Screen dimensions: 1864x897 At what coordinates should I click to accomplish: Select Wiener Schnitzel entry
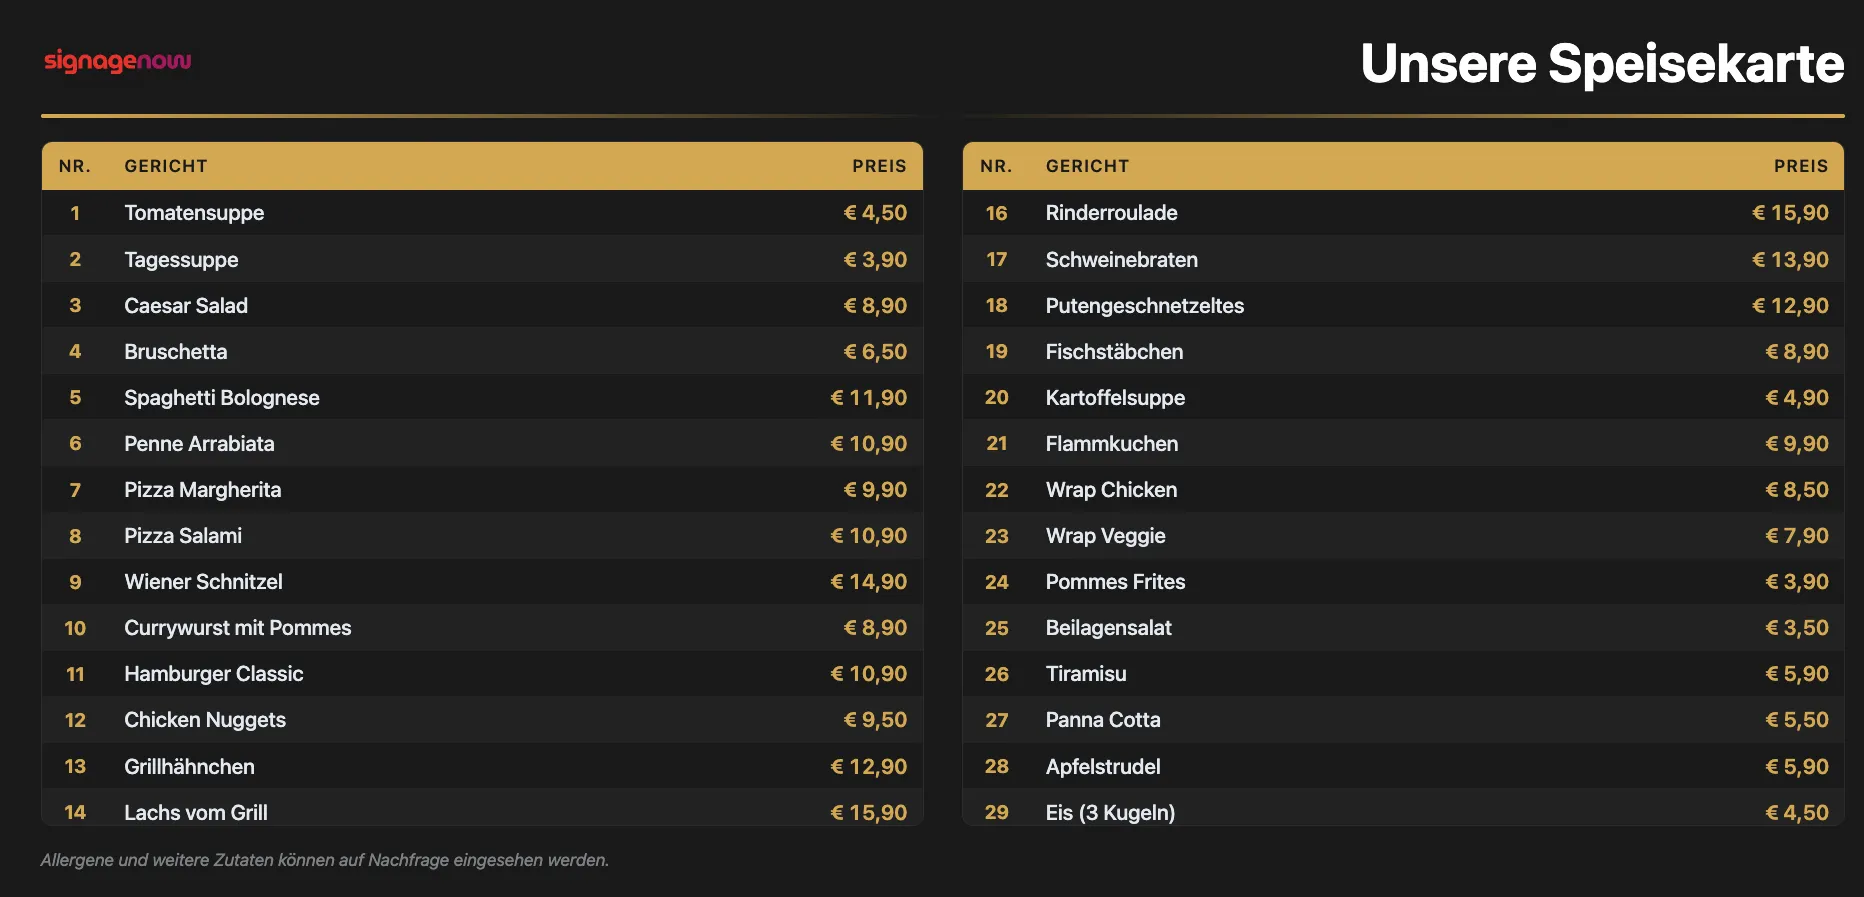coord(203,582)
